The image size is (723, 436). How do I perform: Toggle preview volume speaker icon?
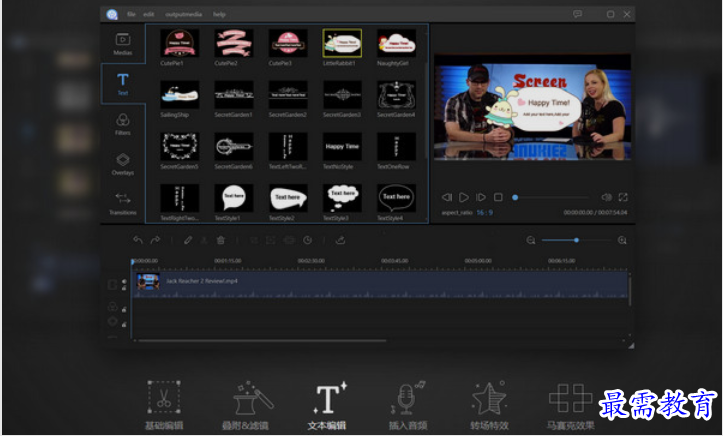606,197
